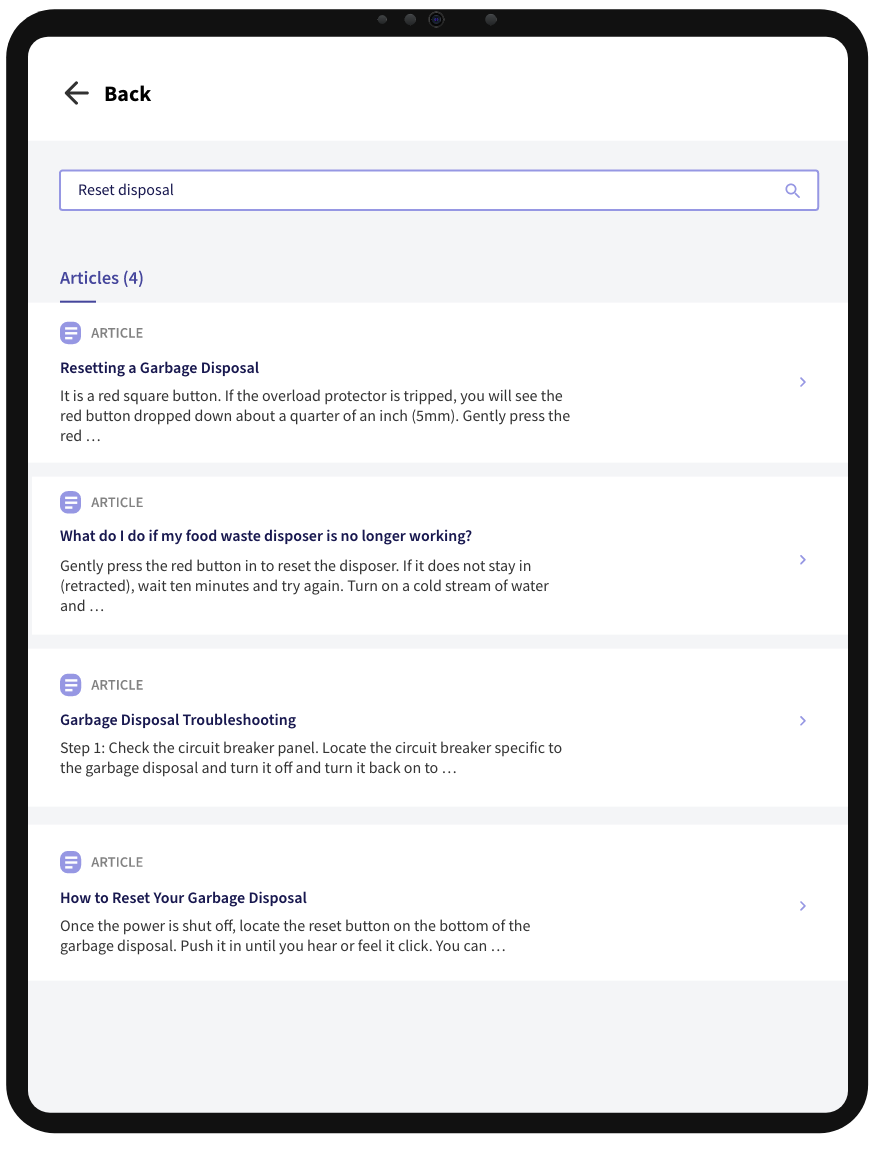Click the article icon next to Garbage Disposal Troubleshooting
This screenshot has height=1151, width=876.
pyautogui.click(x=70, y=684)
